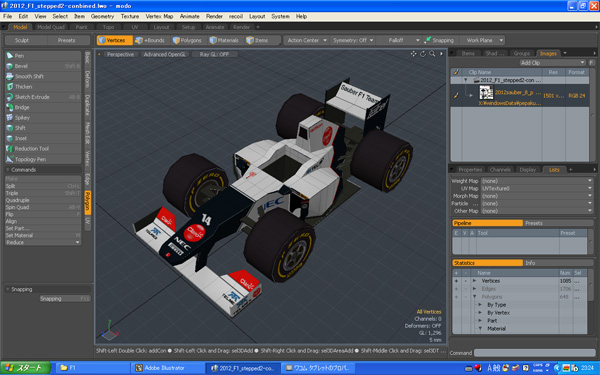This screenshot has width=600, height=375.
Task: Click the Start button on taskbar
Action: coord(26,368)
